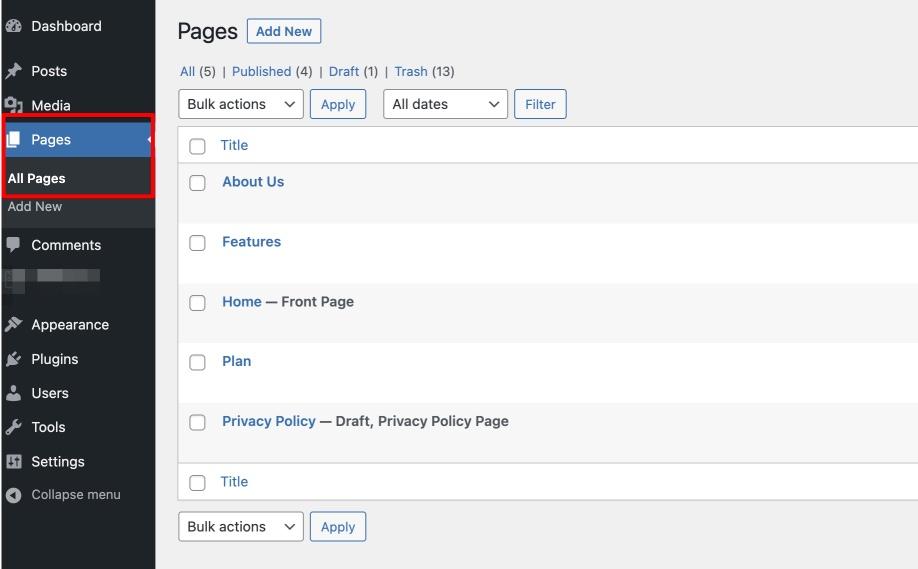Click the Filter button
The height and width of the screenshot is (569, 918).
click(x=540, y=104)
